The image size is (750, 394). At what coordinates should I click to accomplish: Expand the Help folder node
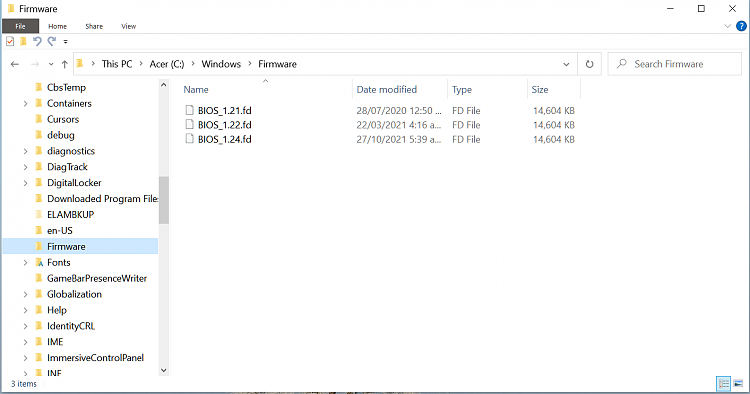coord(25,310)
